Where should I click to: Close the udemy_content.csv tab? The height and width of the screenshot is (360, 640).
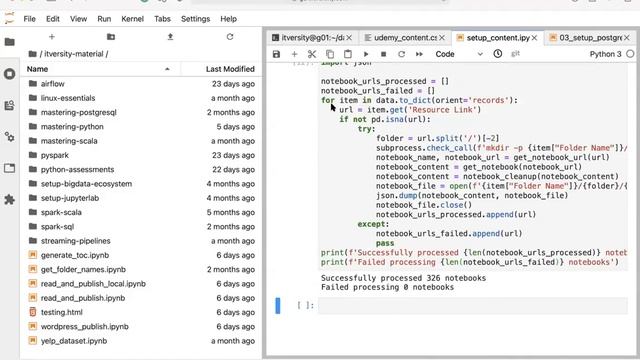click(442, 38)
